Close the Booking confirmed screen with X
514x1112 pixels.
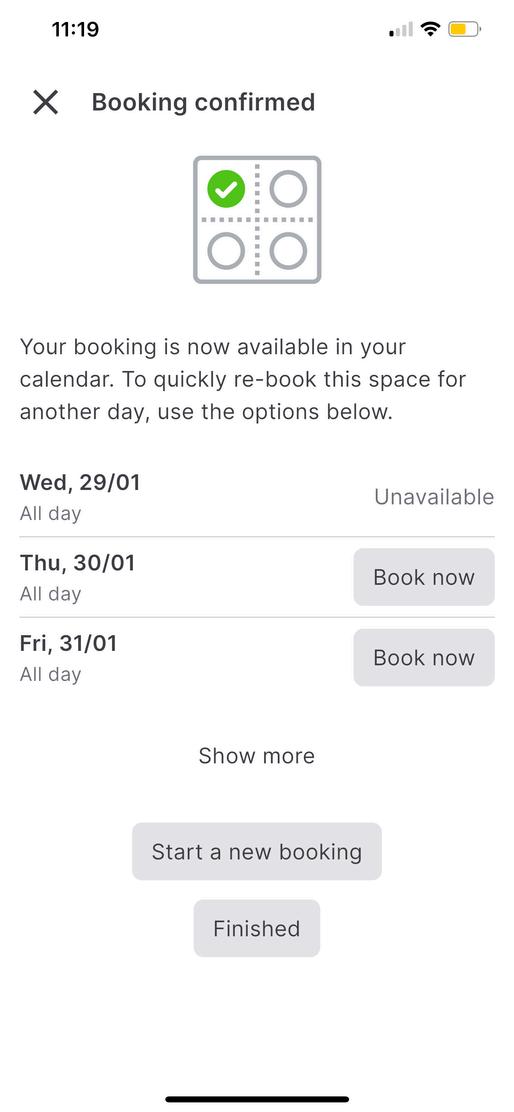[x=45, y=103]
